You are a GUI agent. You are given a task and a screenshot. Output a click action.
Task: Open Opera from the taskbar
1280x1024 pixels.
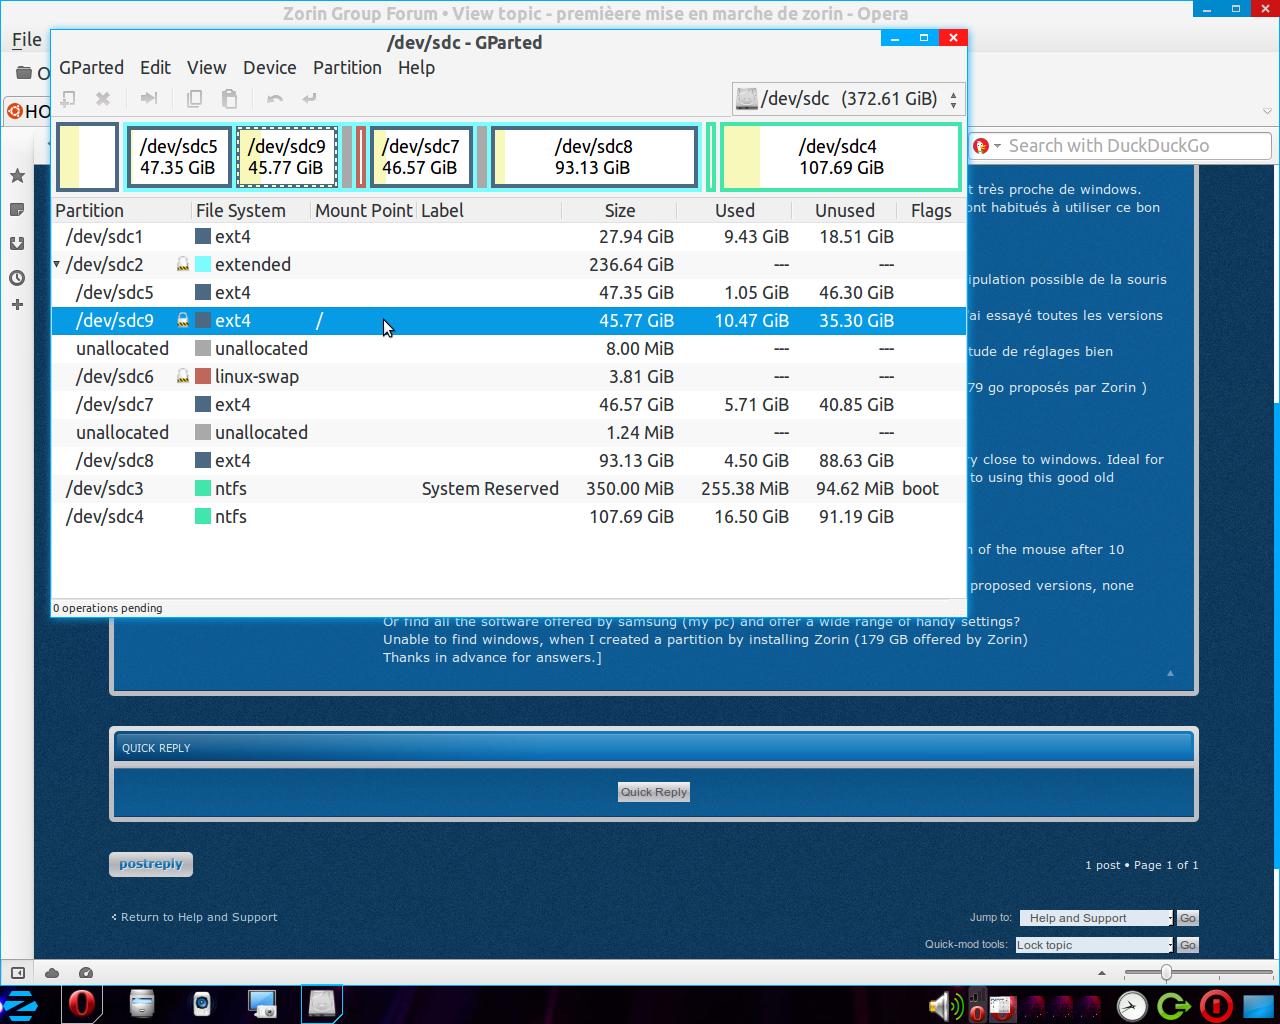click(x=82, y=1003)
